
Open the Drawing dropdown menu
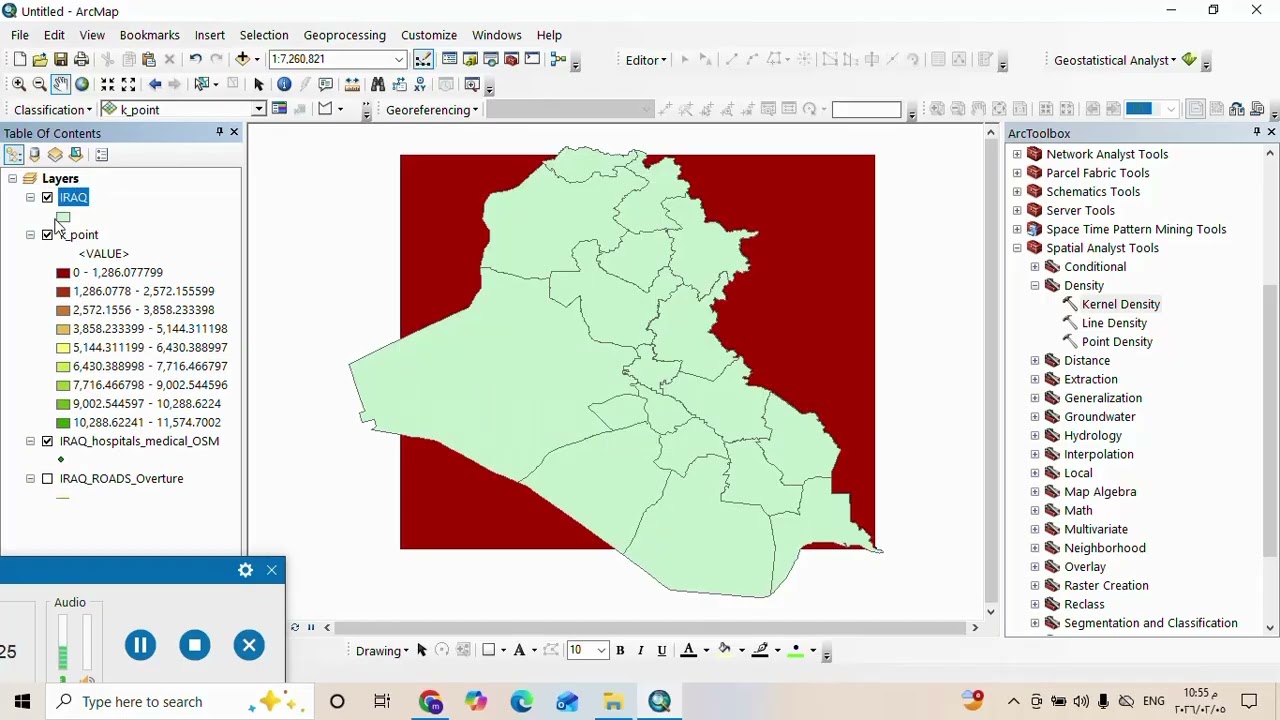click(382, 651)
